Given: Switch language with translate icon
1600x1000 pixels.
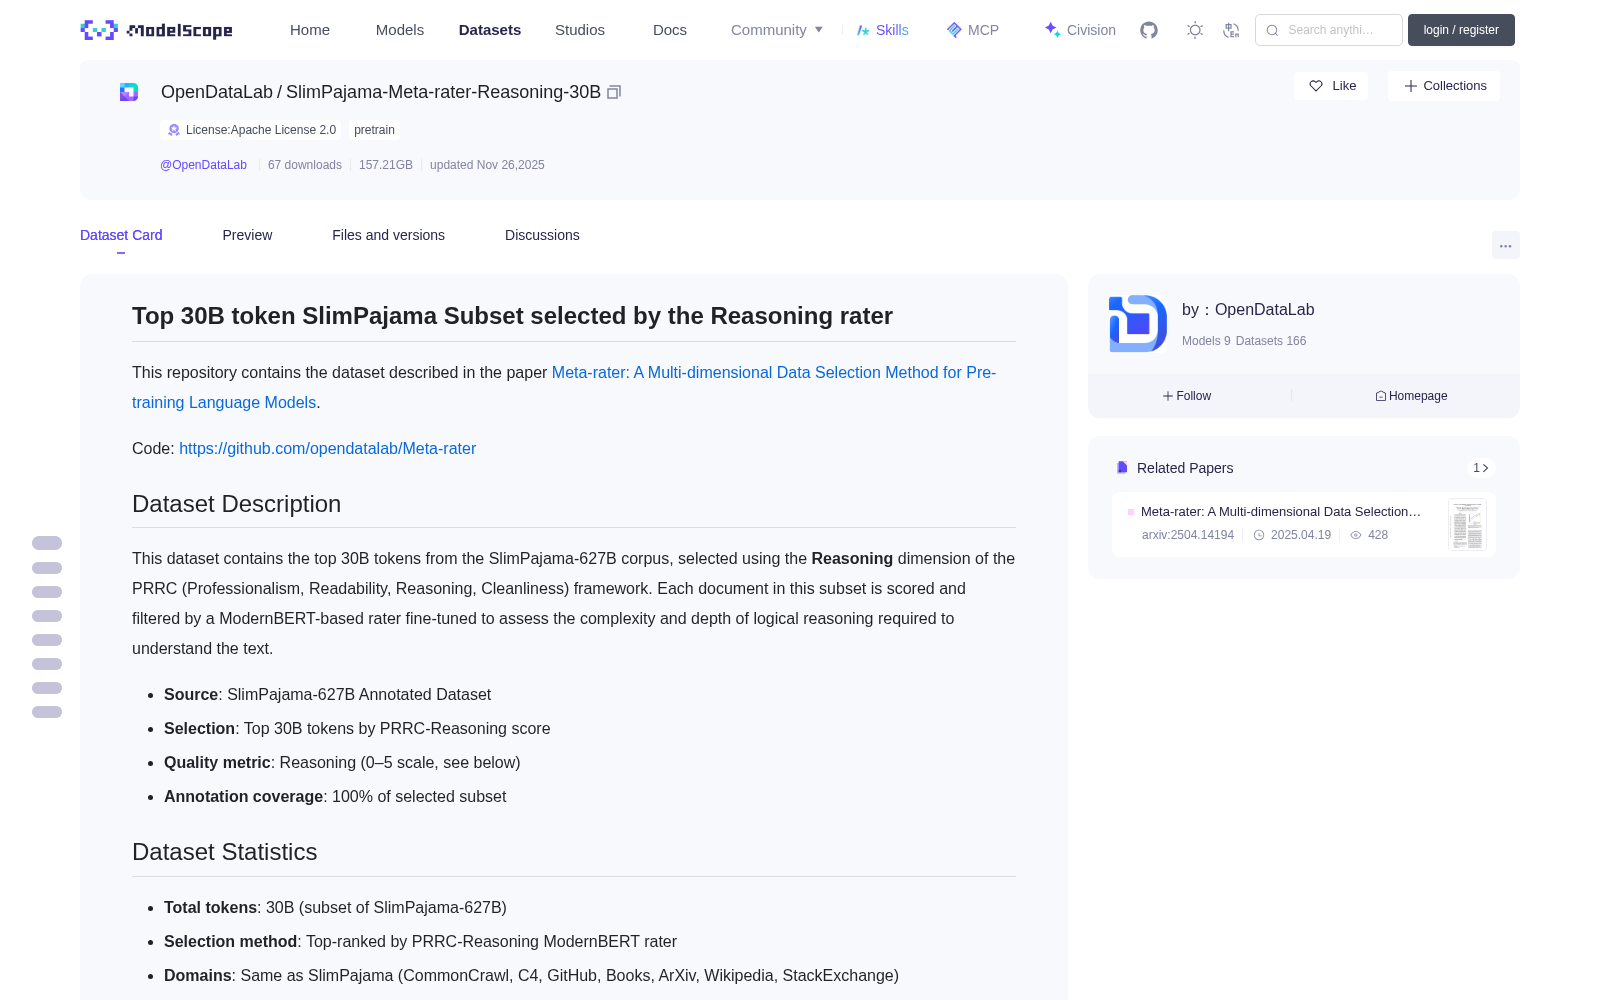Looking at the screenshot, I should click(1231, 30).
